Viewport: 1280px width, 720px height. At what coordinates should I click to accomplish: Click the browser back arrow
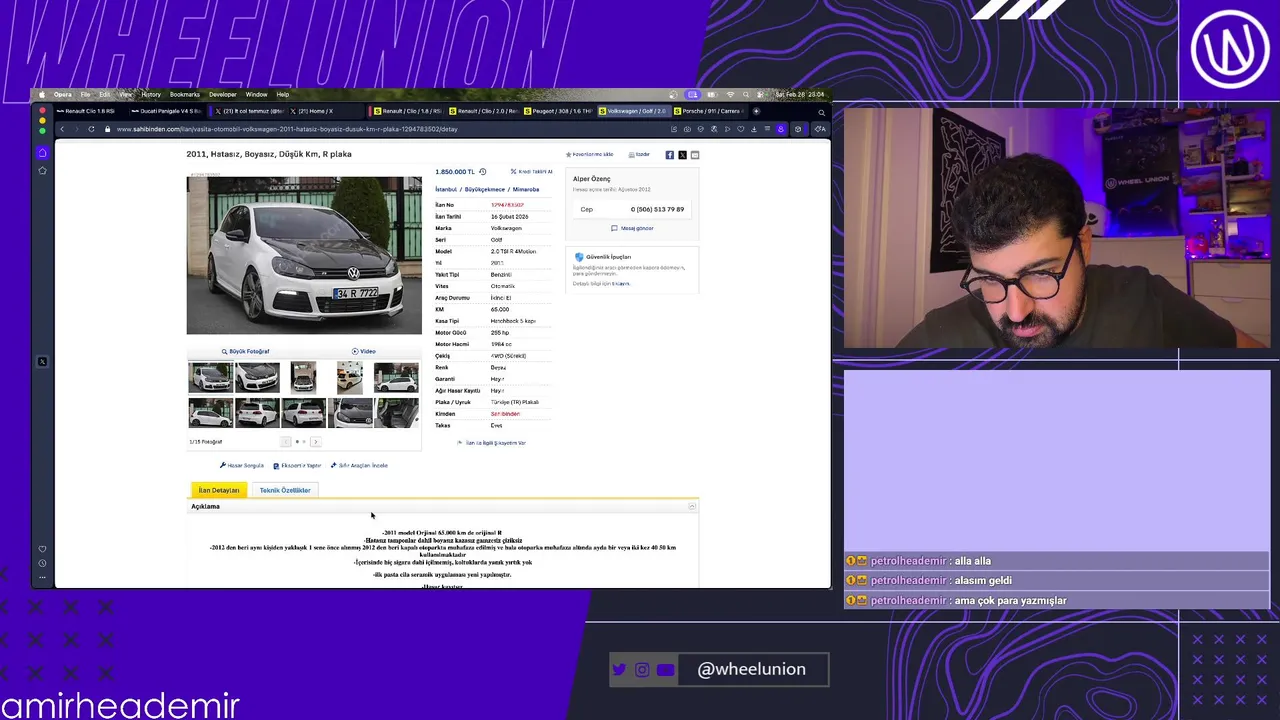click(x=61, y=129)
